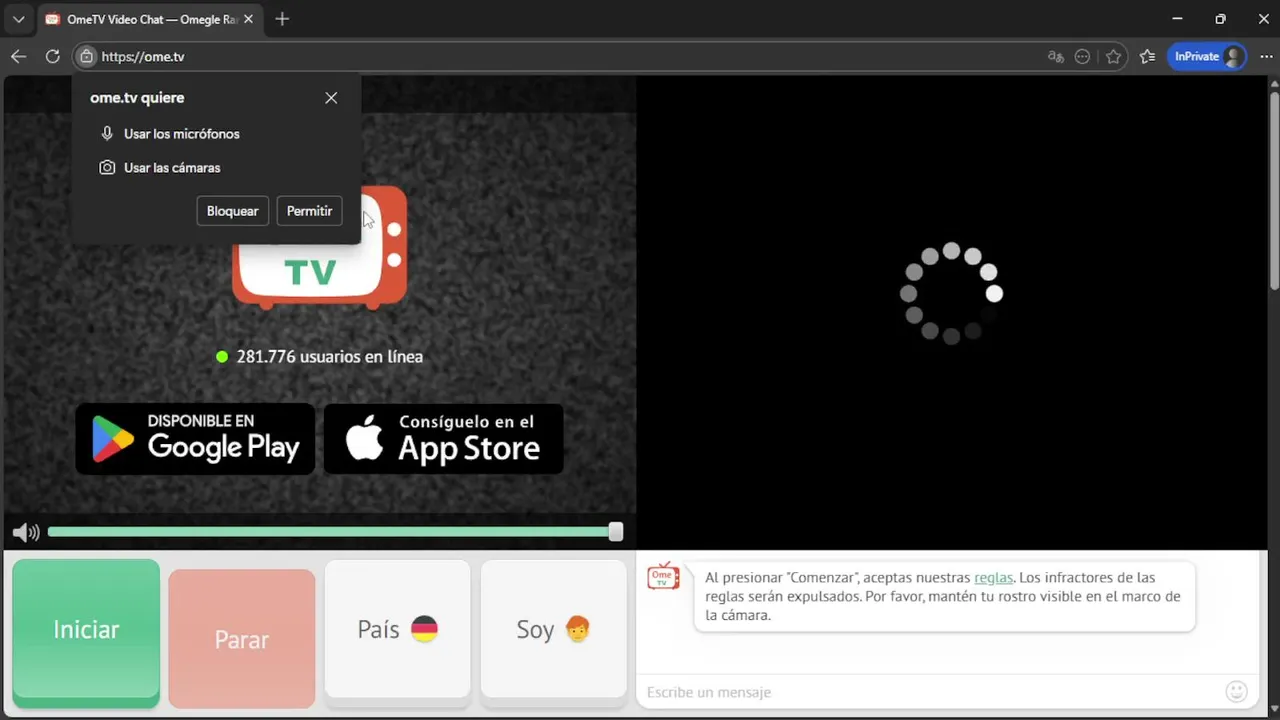Viewport: 1280px width, 720px height.
Task: Stop chat with the Parar button
Action: click(242, 639)
